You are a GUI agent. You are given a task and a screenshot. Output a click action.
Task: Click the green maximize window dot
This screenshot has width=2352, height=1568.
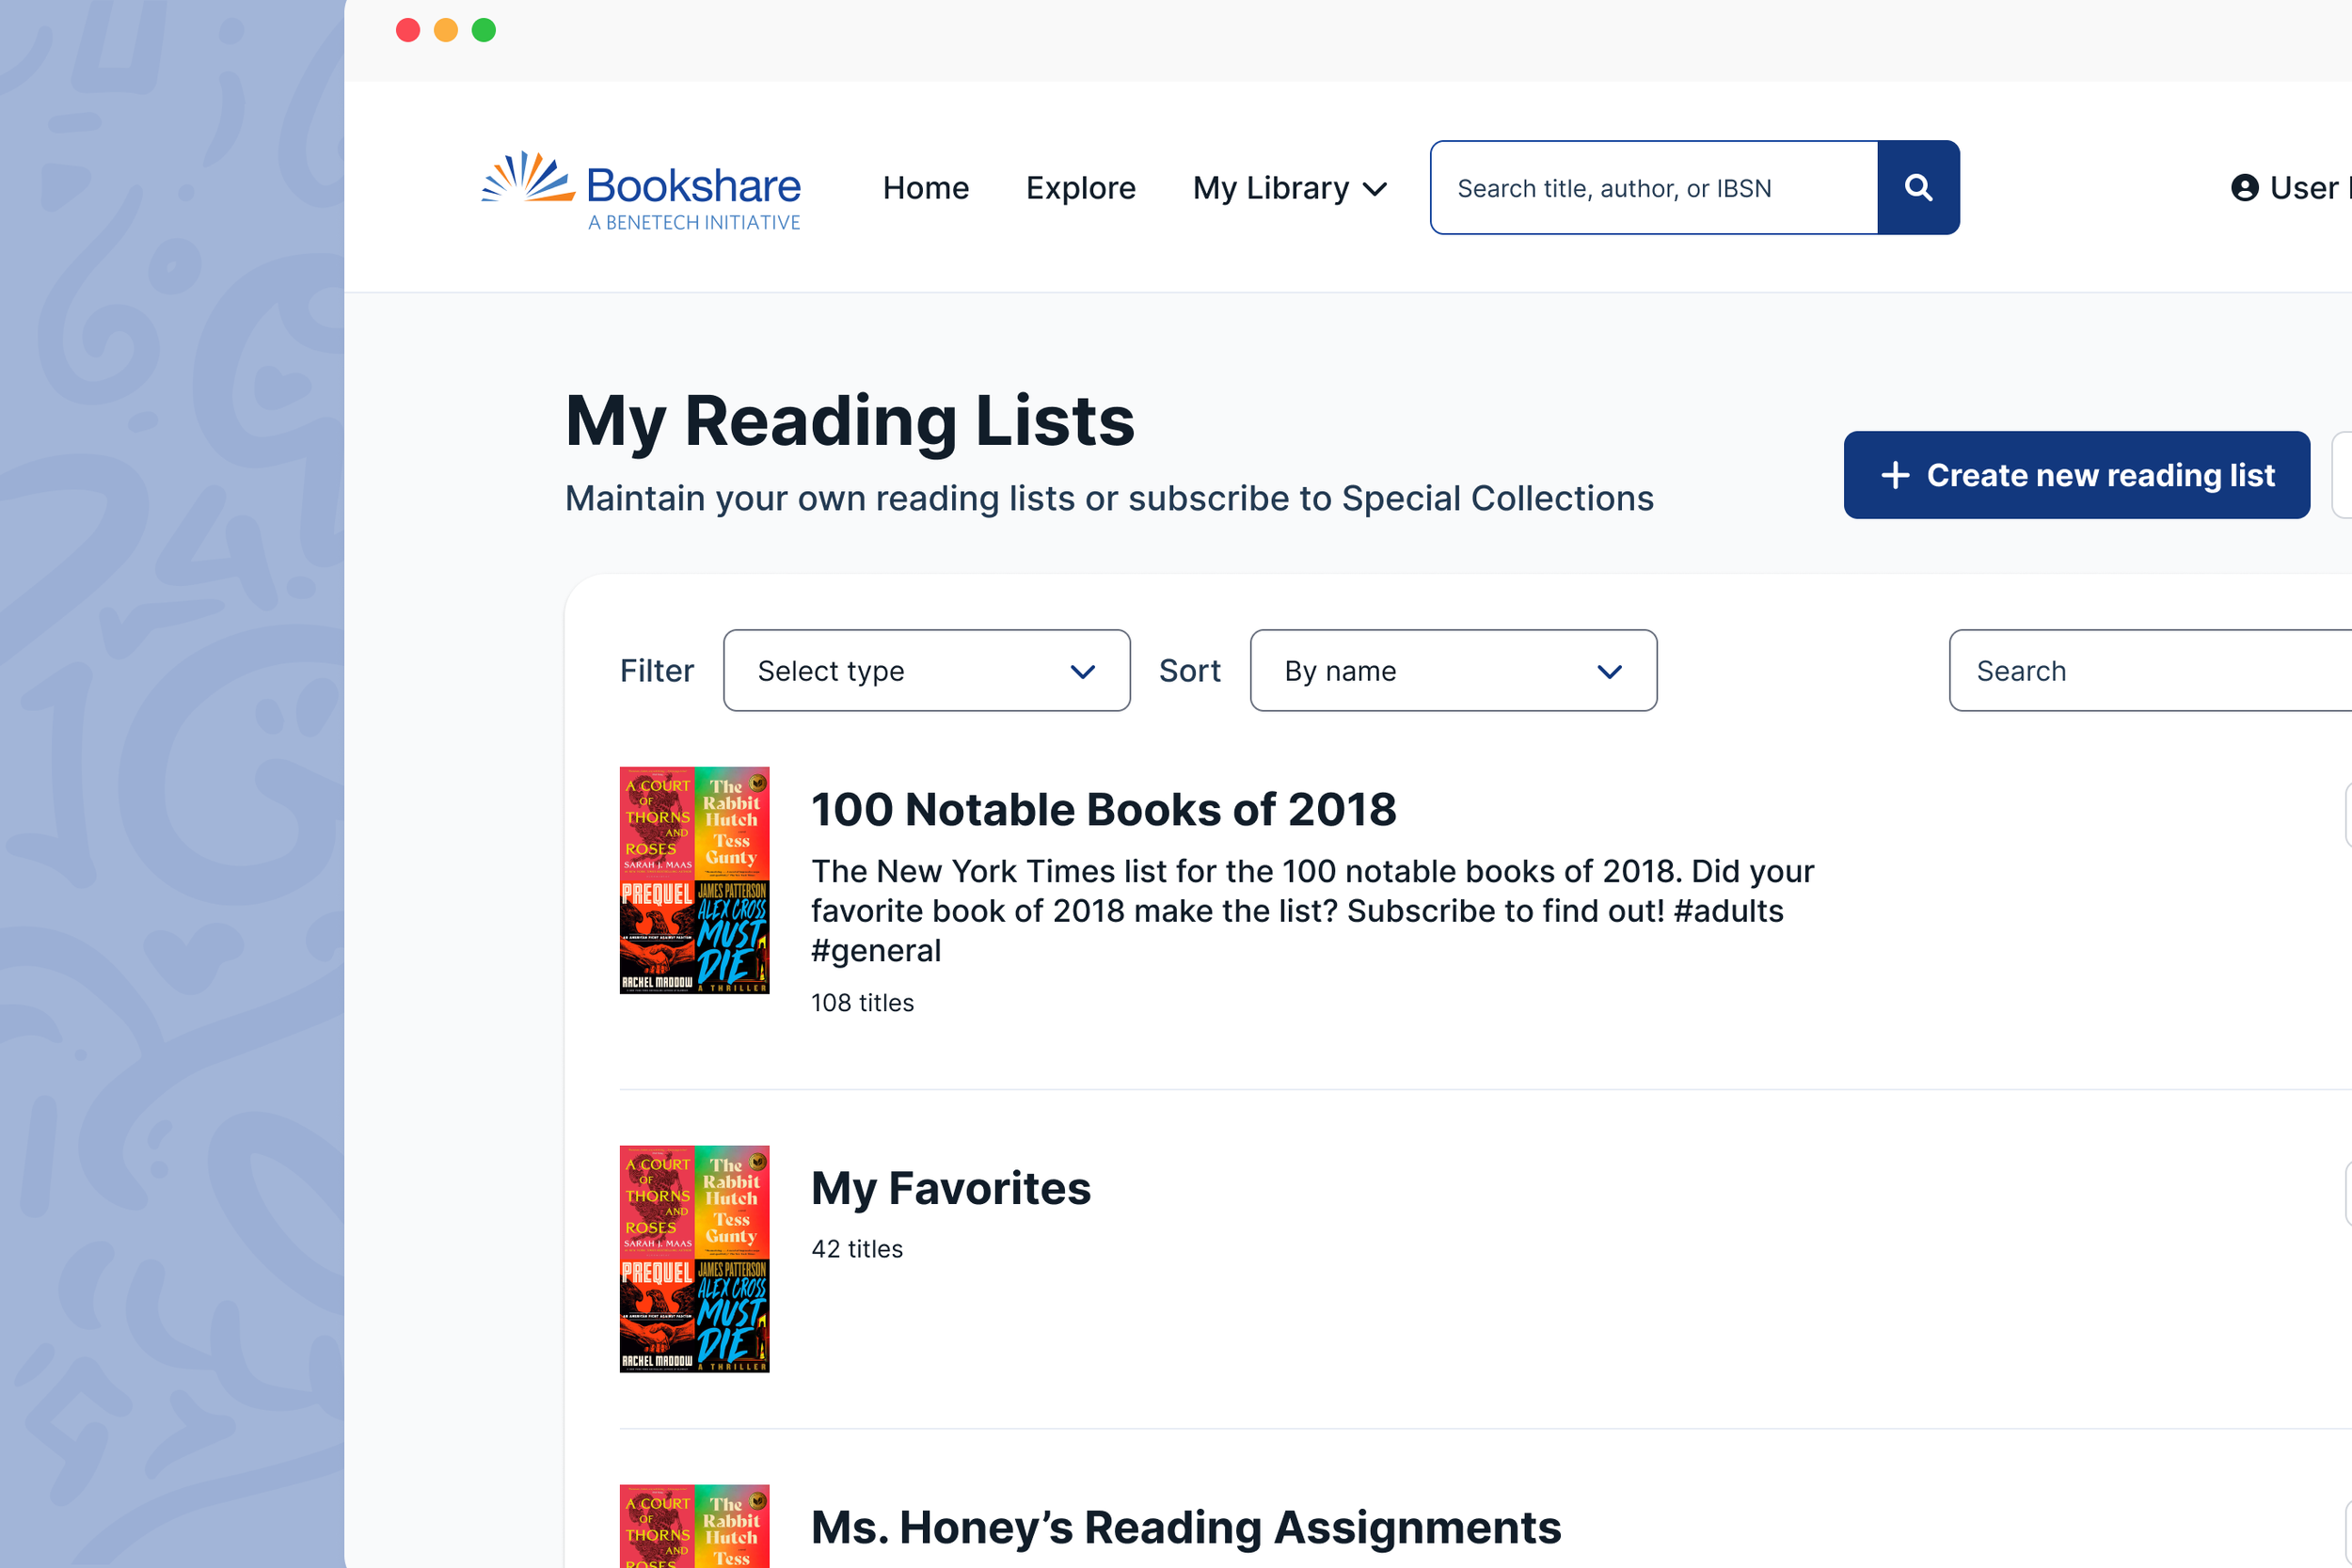pos(484,30)
